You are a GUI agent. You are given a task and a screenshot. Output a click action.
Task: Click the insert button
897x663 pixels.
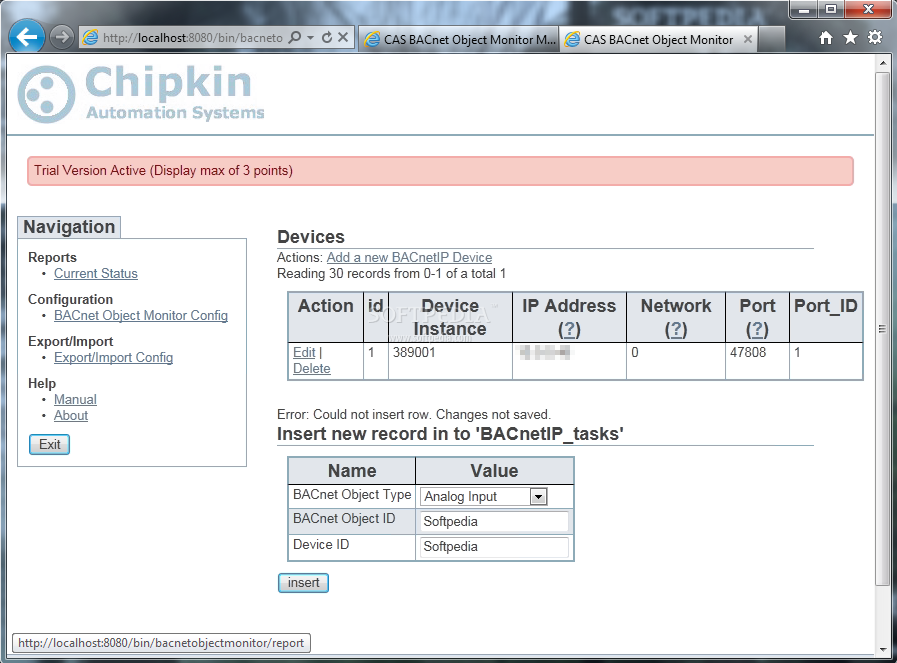click(303, 583)
